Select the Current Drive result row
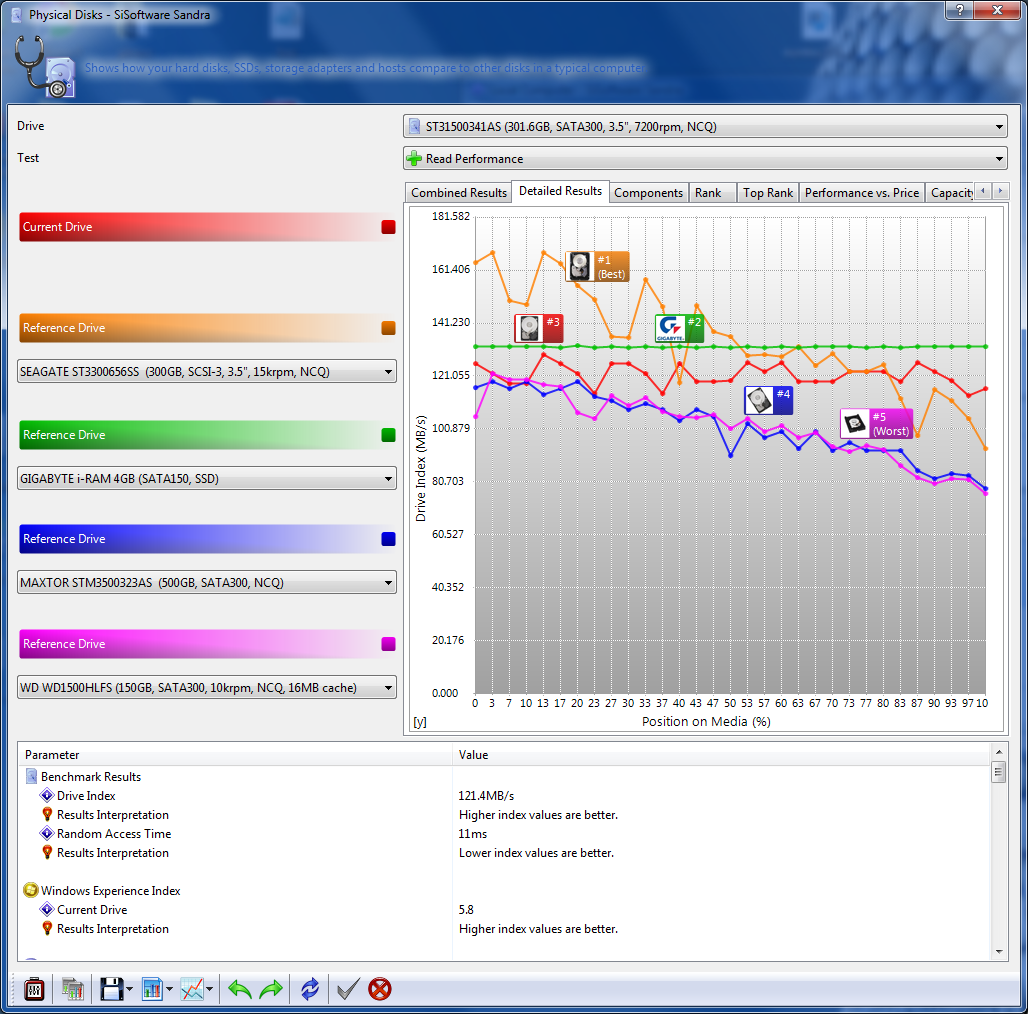 click(504, 910)
